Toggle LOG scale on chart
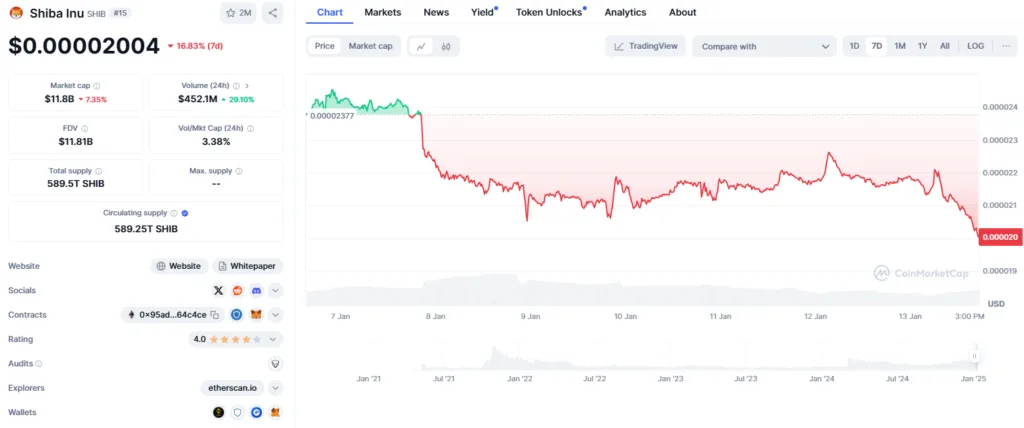This screenshot has height=428, width=1024. tap(976, 46)
